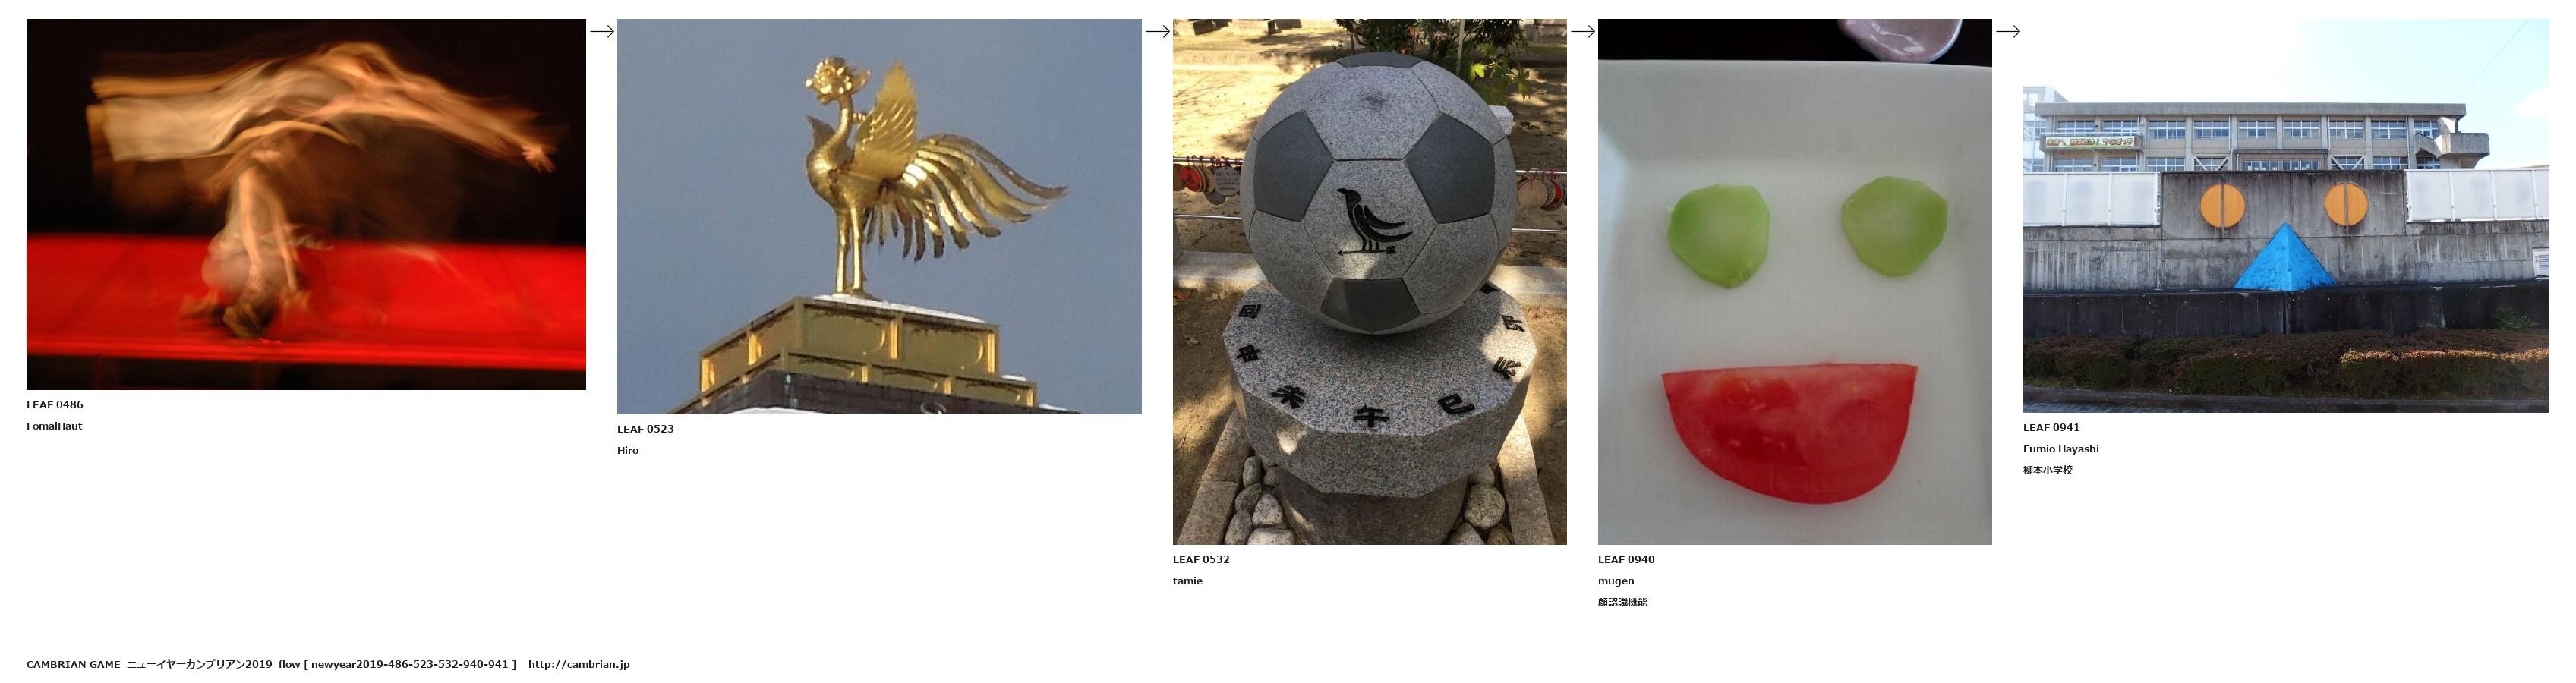Select the LEAF 0523 label
This screenshot has width=2576, height=683.
[645, 429]
